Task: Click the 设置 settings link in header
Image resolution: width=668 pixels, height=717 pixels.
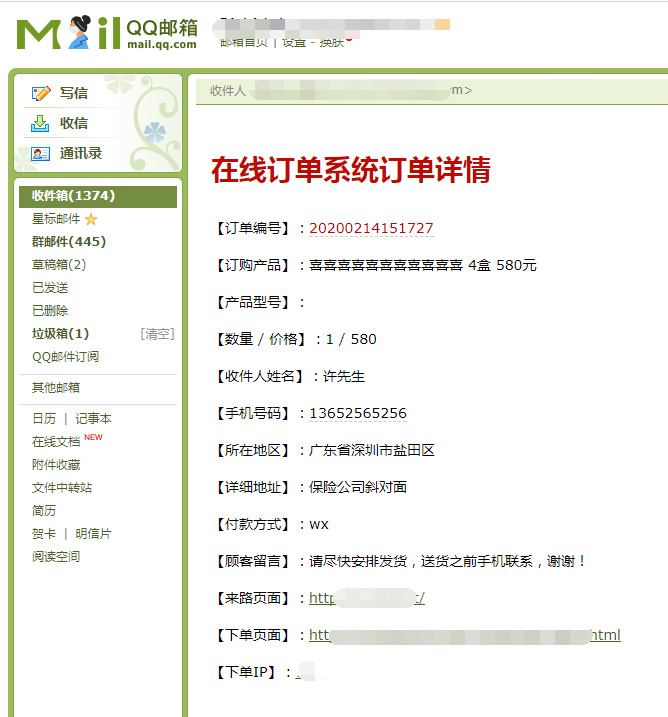Action: click(x=294, y=42)
